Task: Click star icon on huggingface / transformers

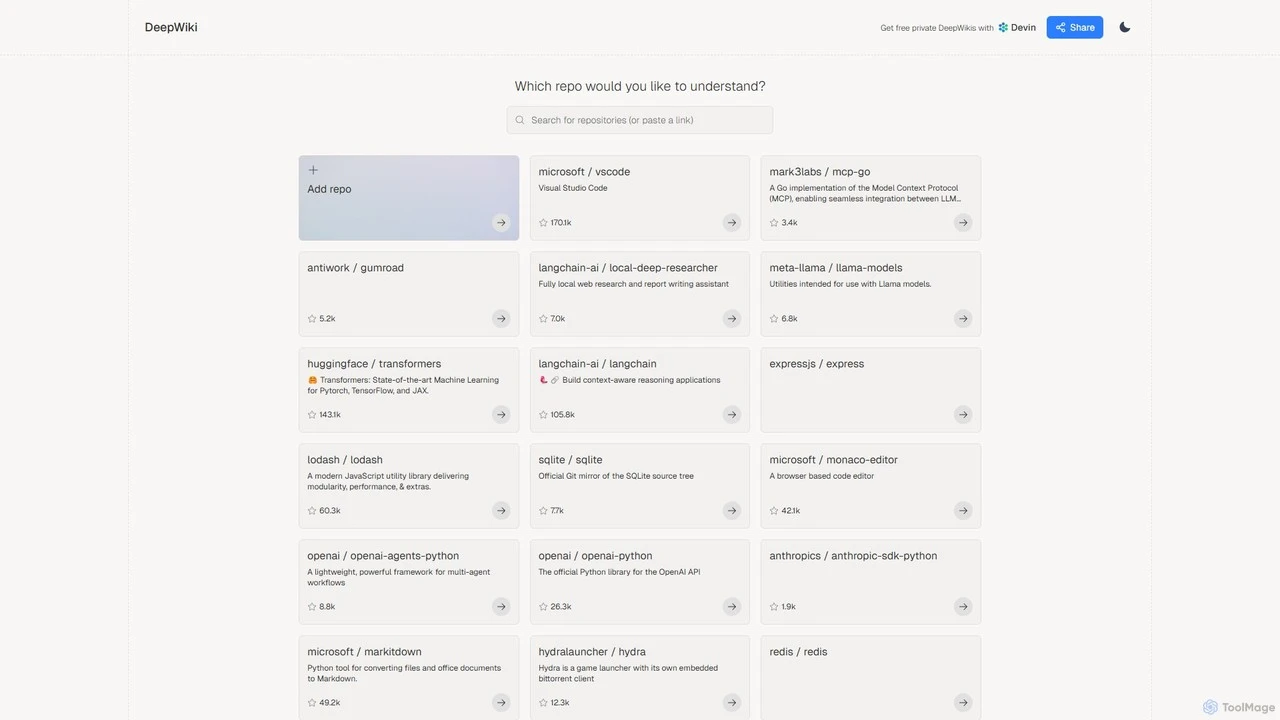Action: (x=312, y=414)
